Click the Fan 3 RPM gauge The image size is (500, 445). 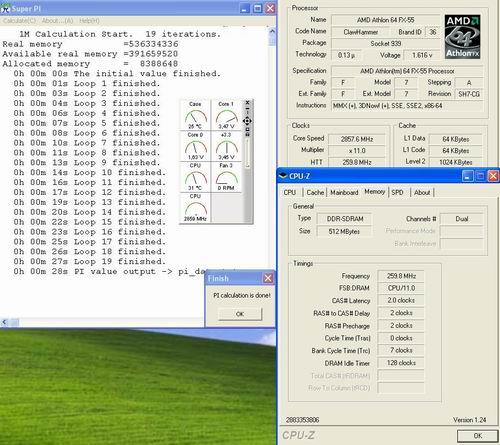click(x=226, y=177)
